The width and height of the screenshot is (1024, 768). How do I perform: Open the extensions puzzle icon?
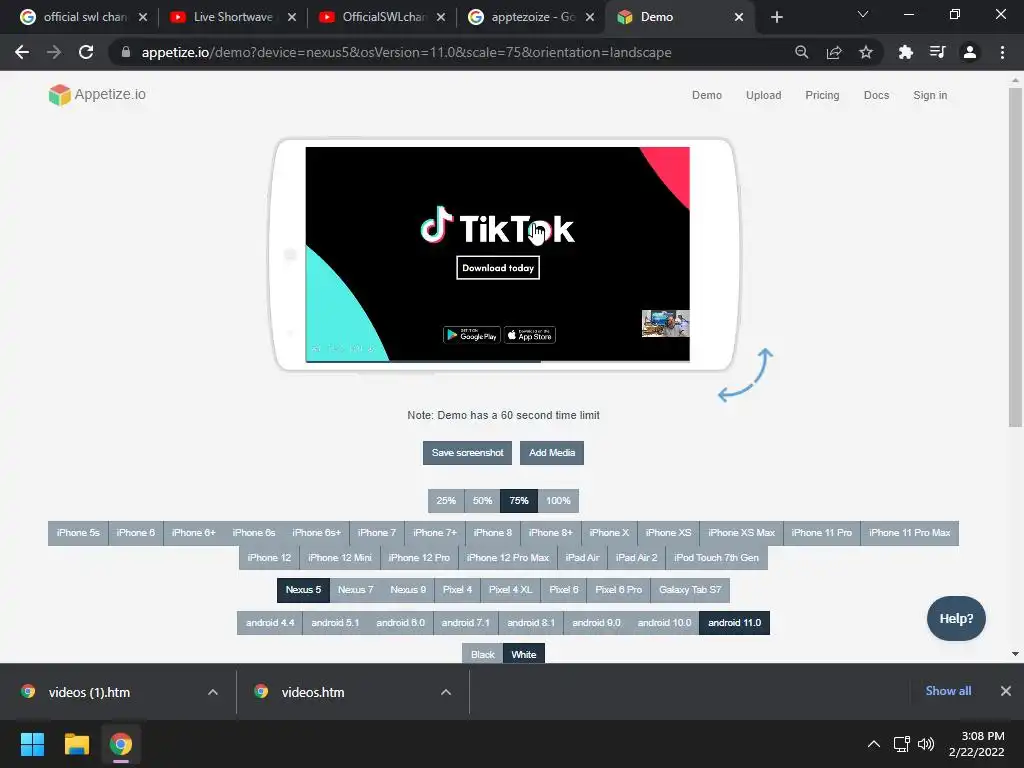coord(905,52)
